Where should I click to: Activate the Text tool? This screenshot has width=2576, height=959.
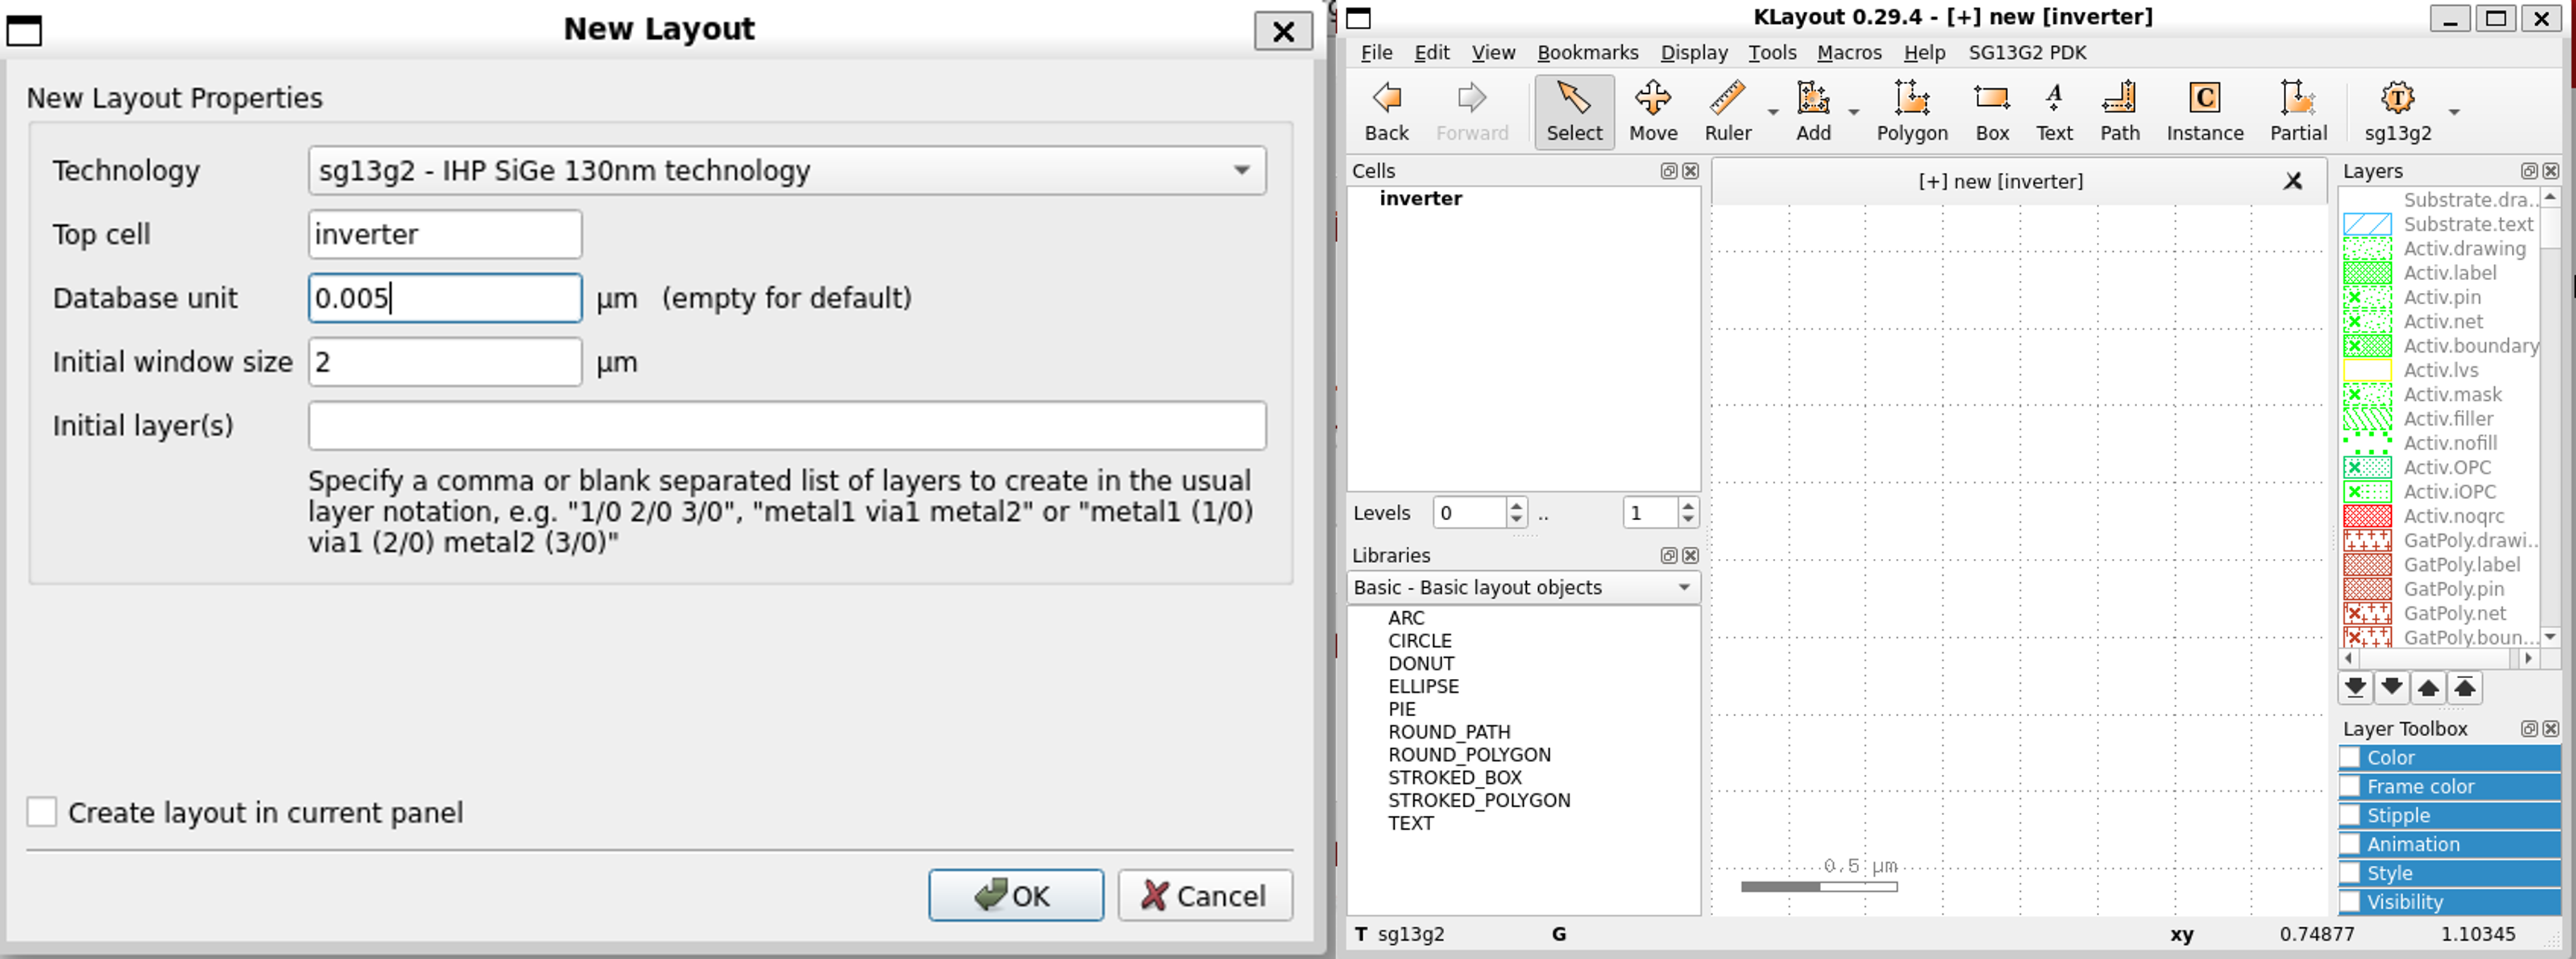[x=2054, y=110]
